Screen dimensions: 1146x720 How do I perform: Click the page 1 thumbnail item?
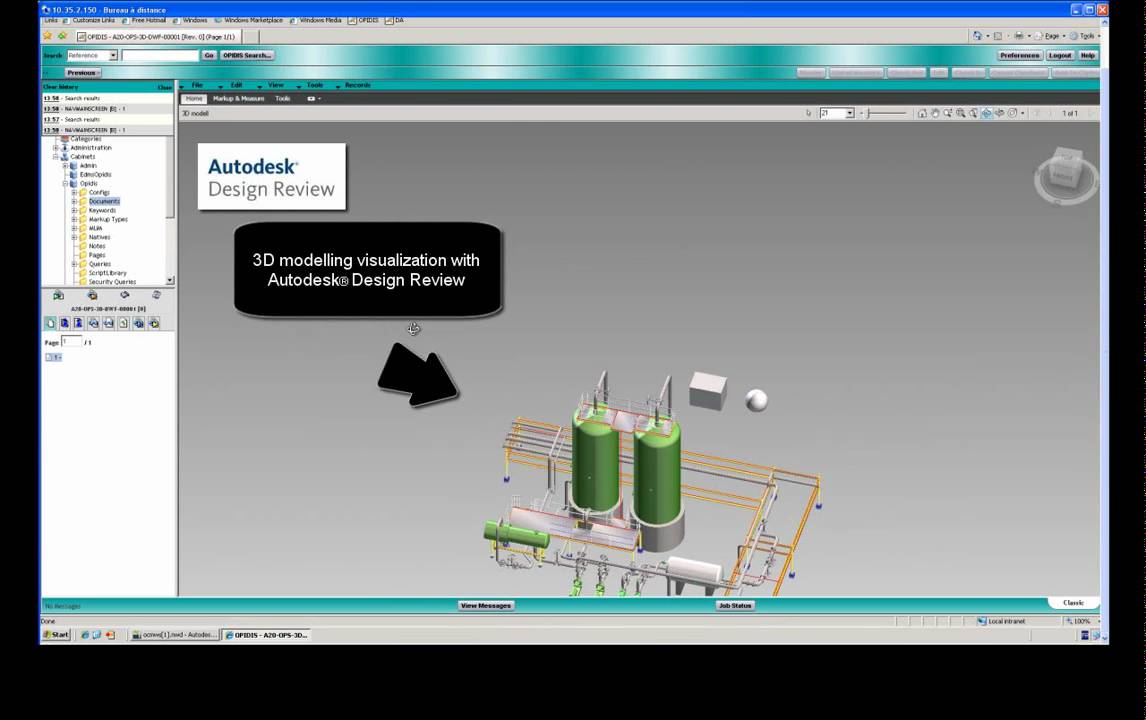[x=53, y=357]
